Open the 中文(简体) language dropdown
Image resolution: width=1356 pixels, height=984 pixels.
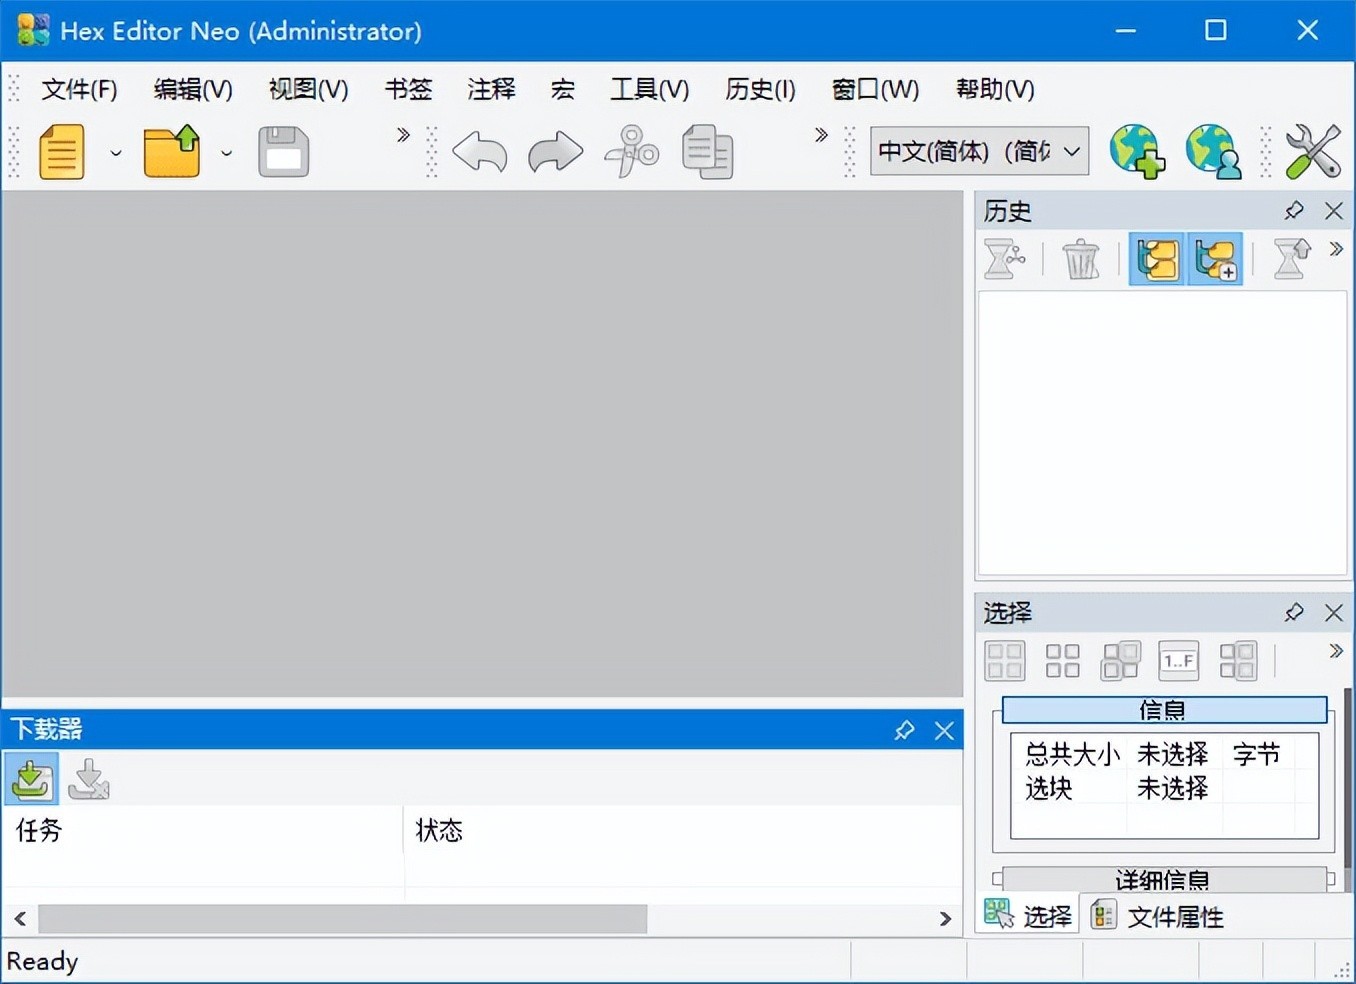coord(979,152)
